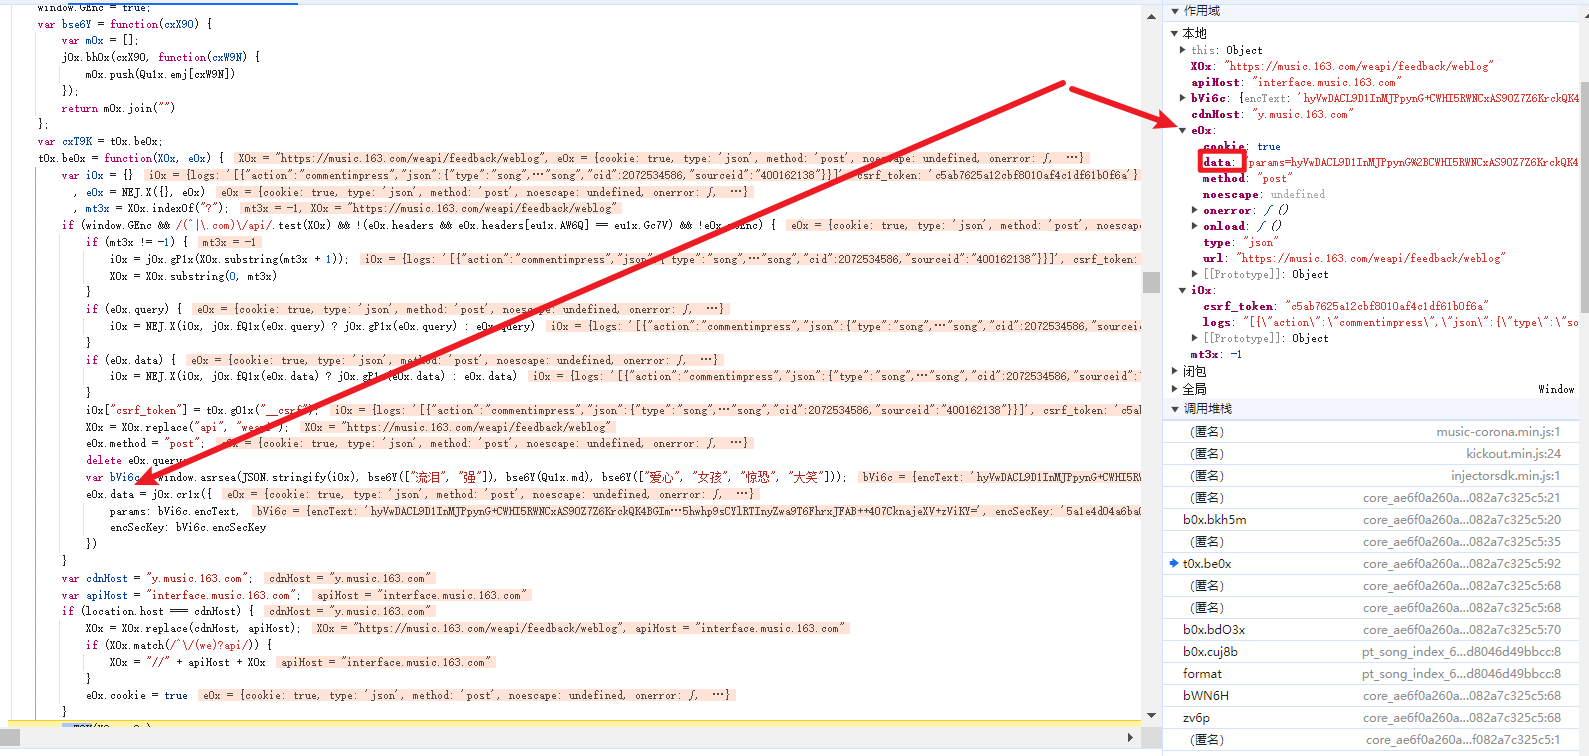
Task: Click the 'return mOx.join' code line
Action: tap(118, 108)
